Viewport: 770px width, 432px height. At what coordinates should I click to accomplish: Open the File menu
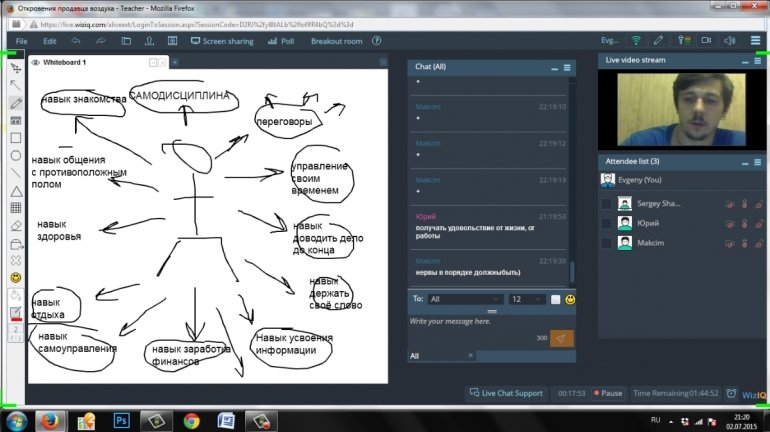click(x=21, y=41)
